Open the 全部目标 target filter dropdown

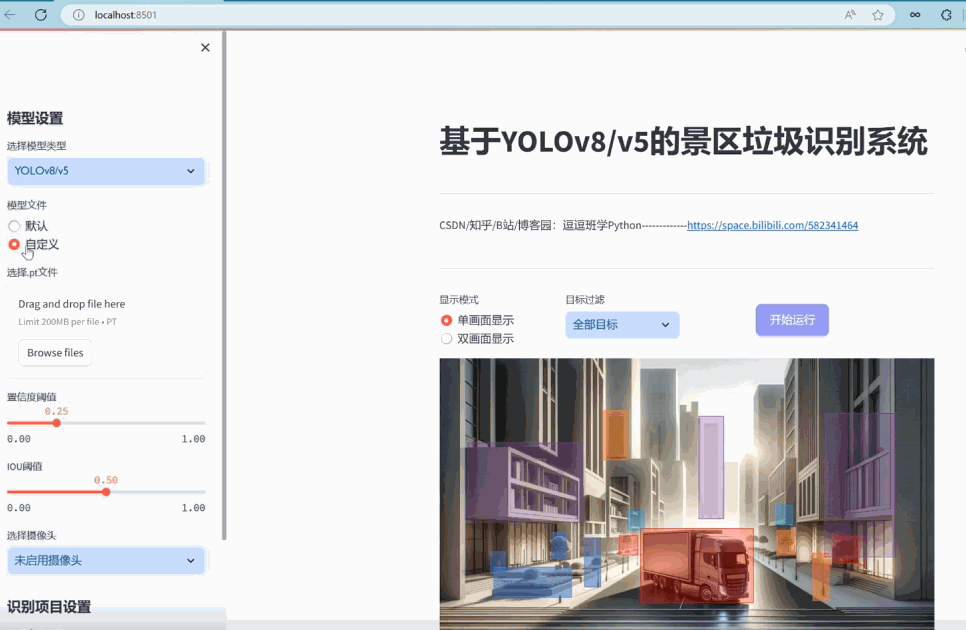point(622,324)
